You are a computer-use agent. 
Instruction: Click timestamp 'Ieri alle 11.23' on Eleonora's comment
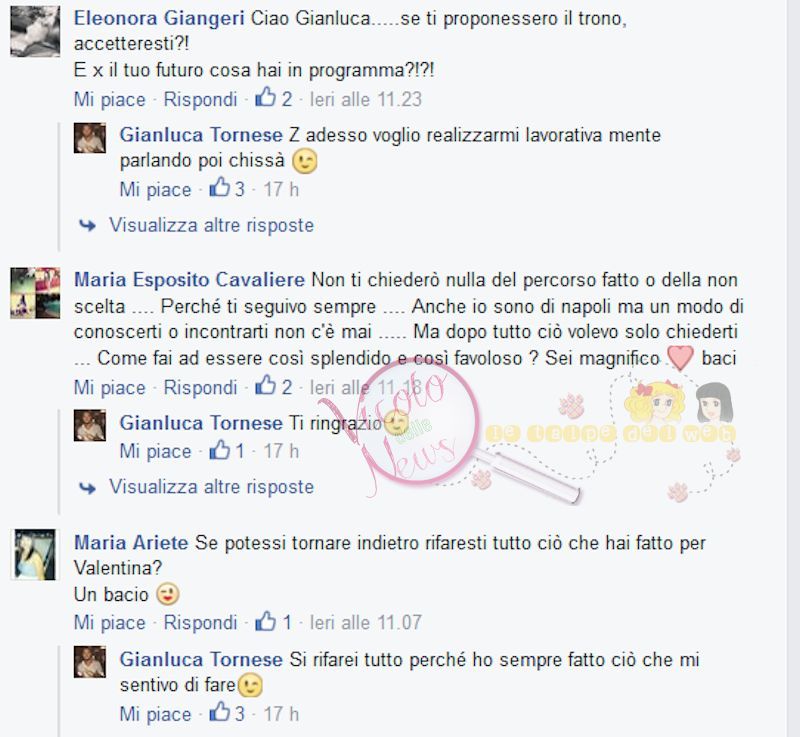tap(366, 99)
